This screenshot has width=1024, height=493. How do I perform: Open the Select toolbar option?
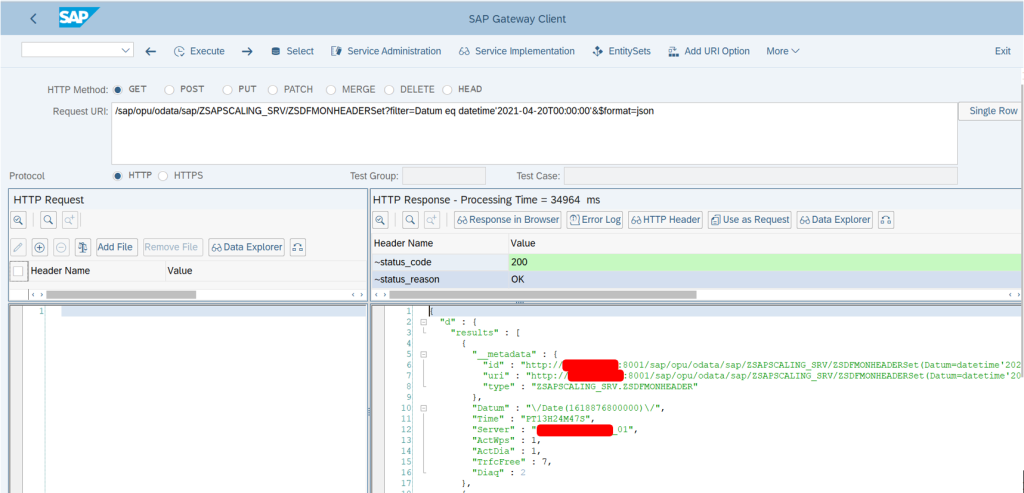292,51
